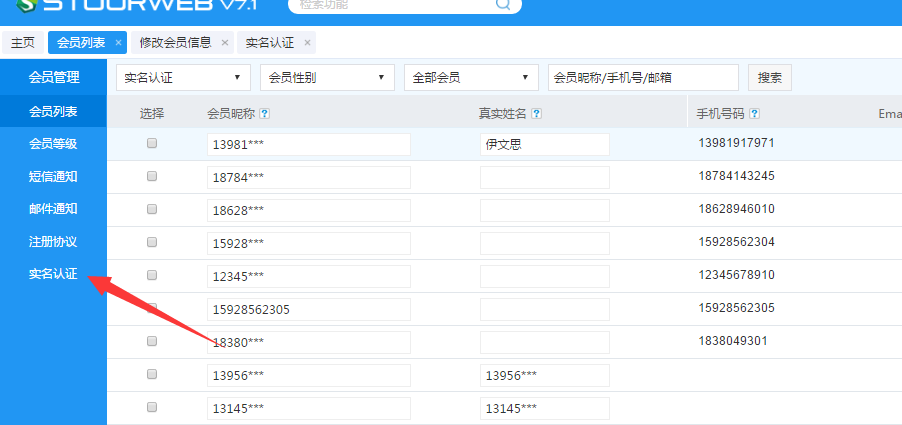Close the 修改会员信息 tab

[x=224, y=43]
